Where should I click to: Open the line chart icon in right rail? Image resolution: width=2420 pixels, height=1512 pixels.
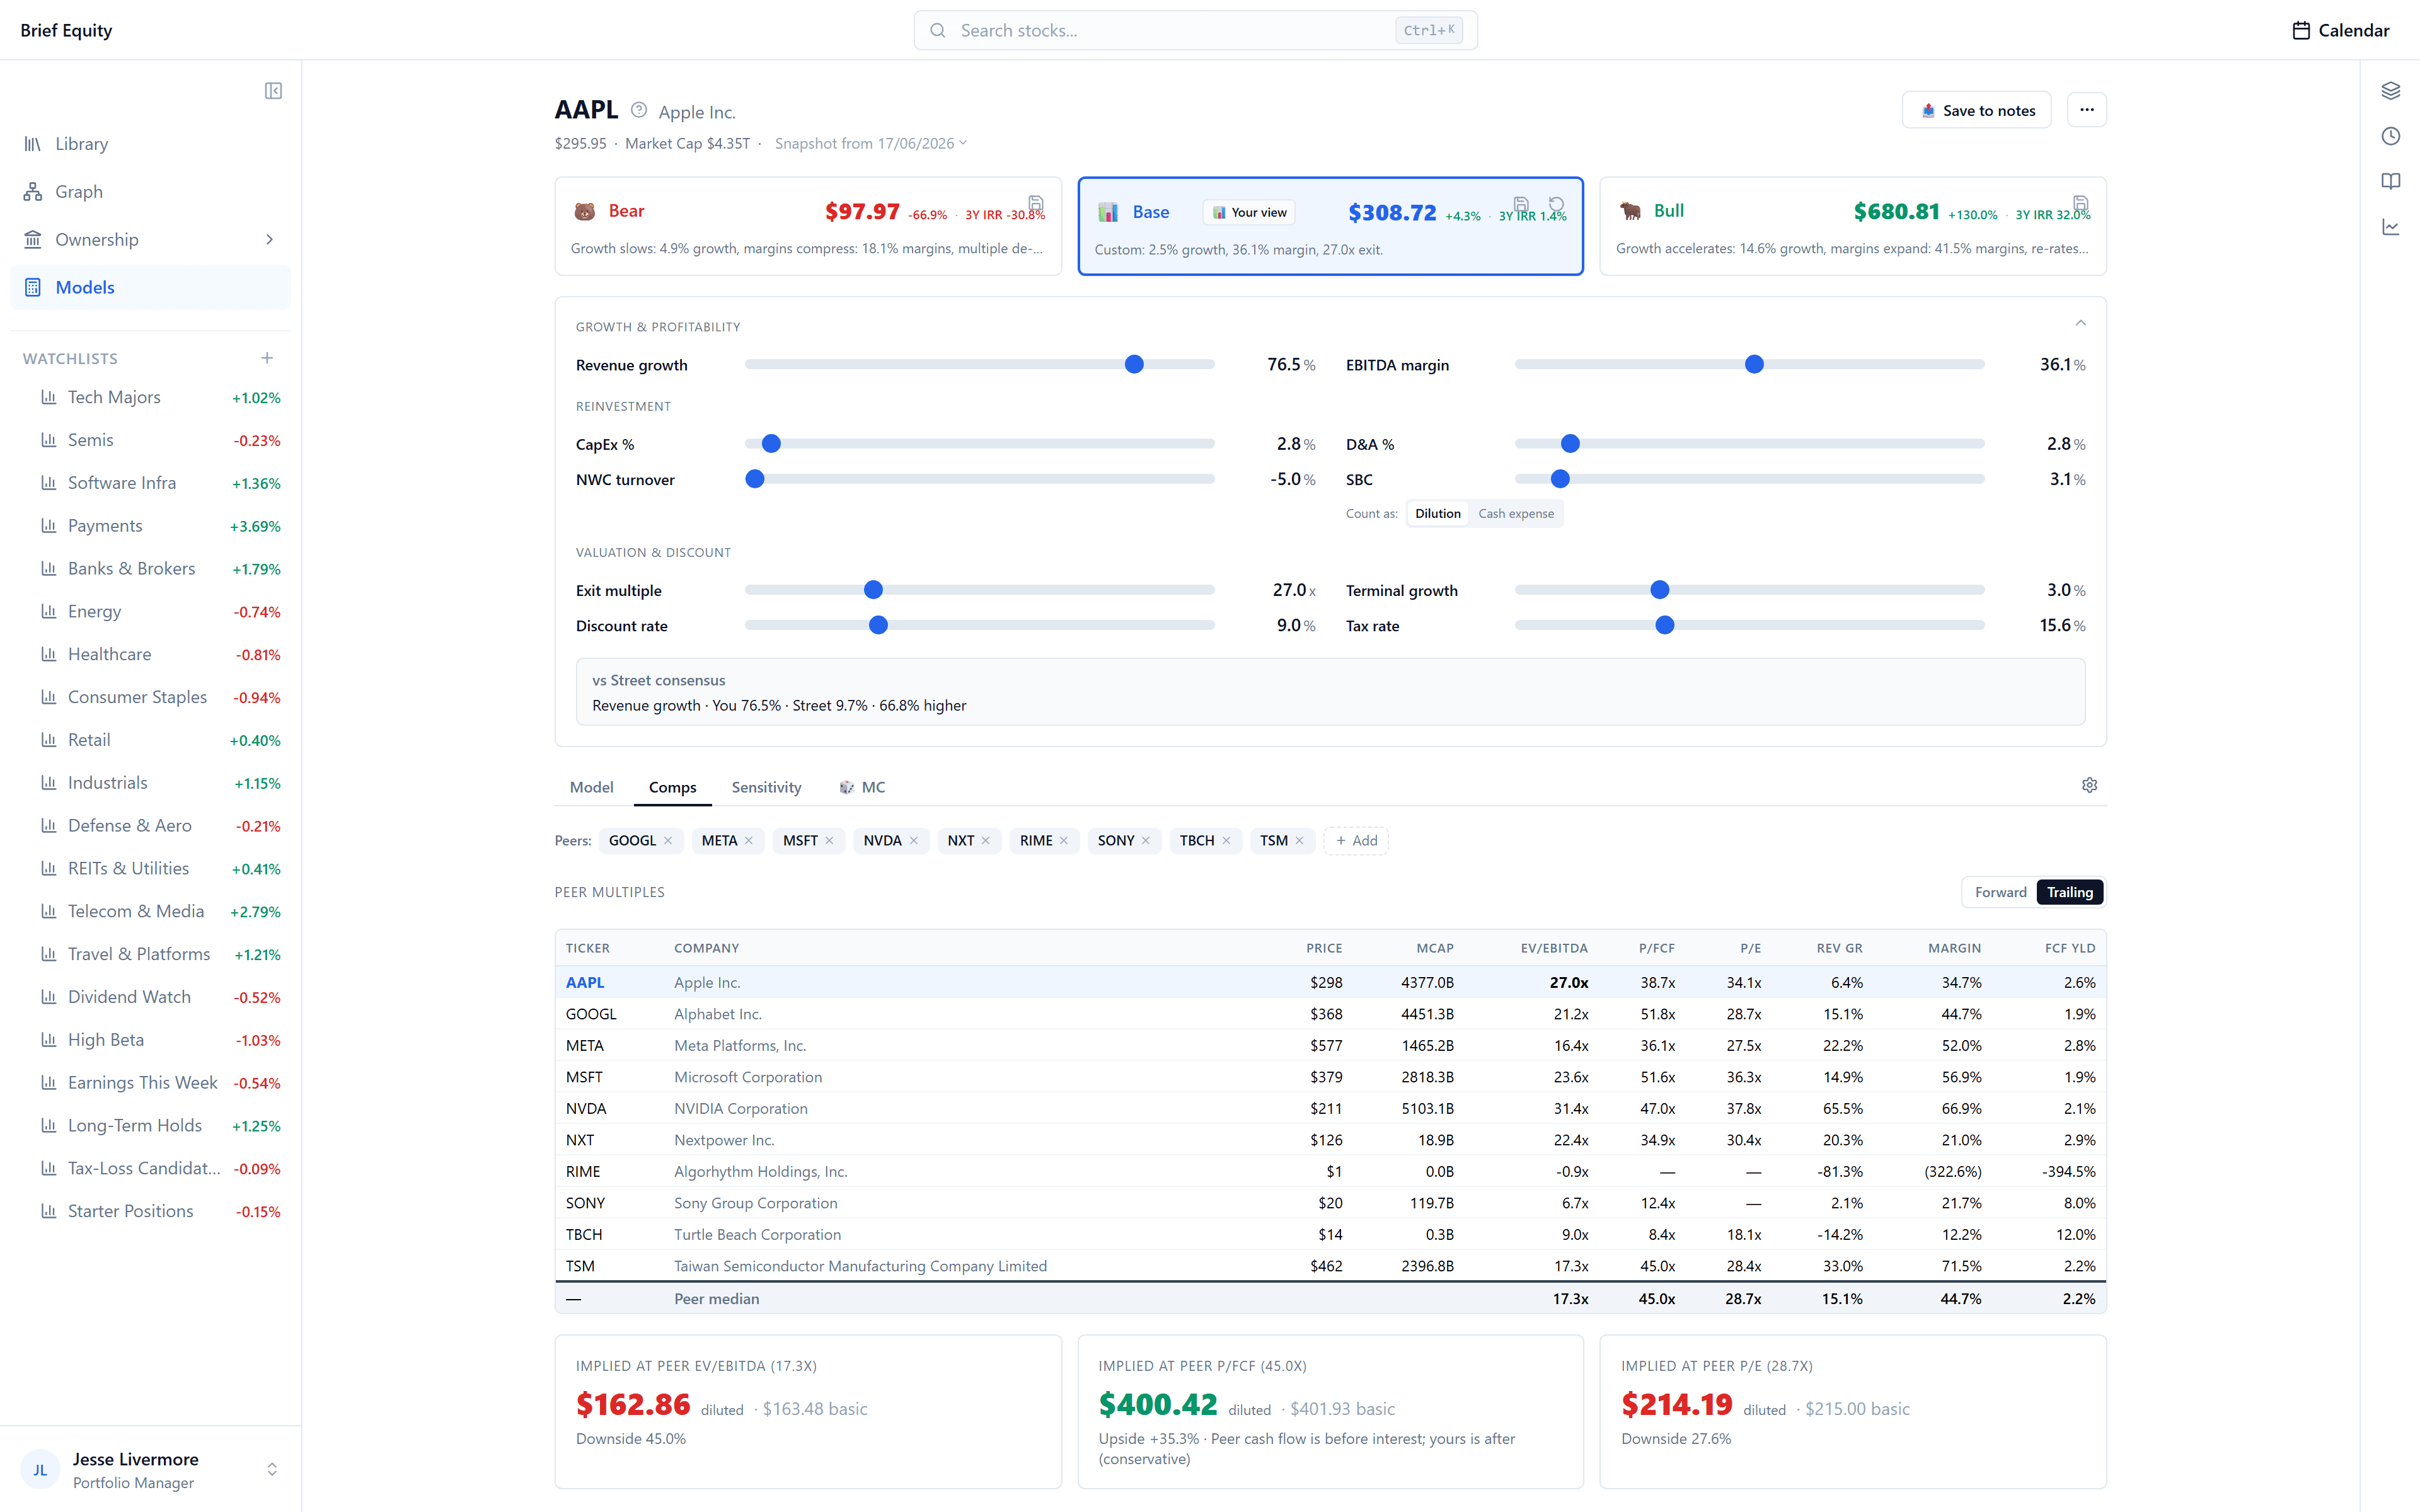coord(2390,227)
